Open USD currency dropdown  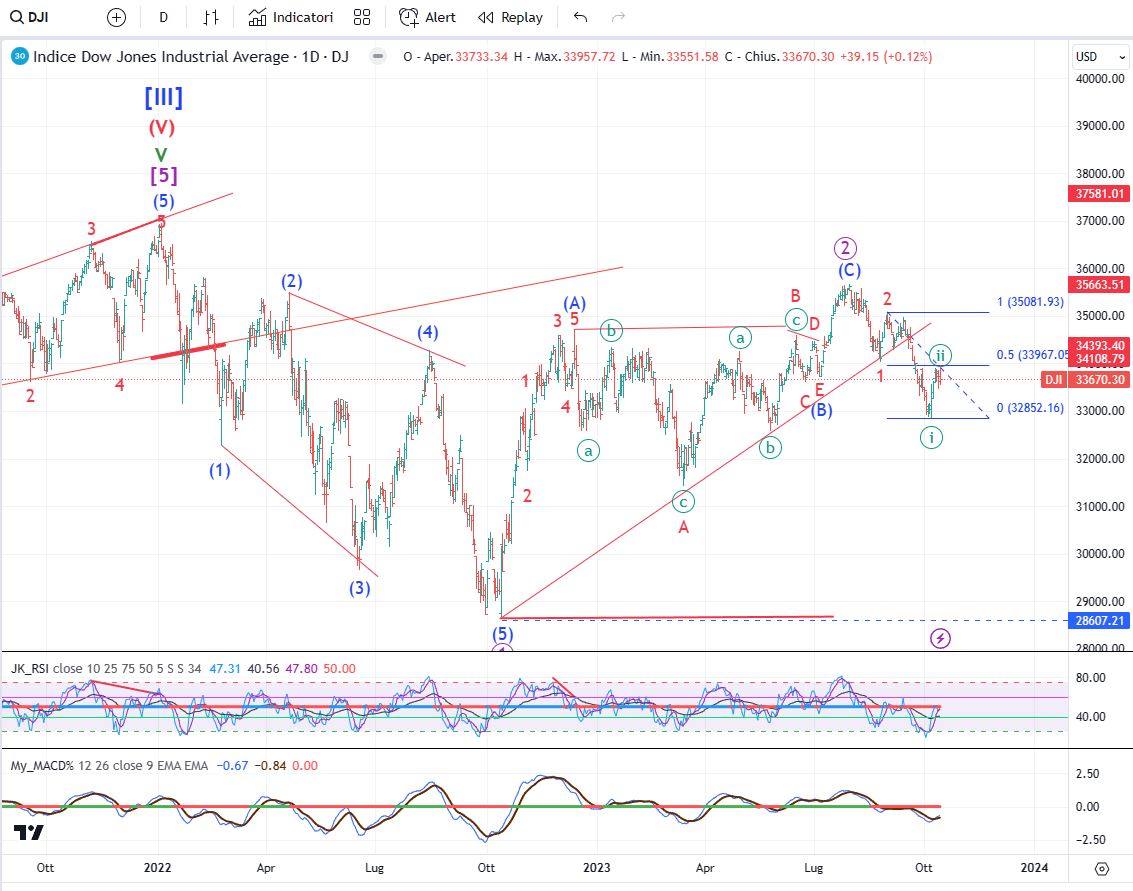click(1099, 56)
